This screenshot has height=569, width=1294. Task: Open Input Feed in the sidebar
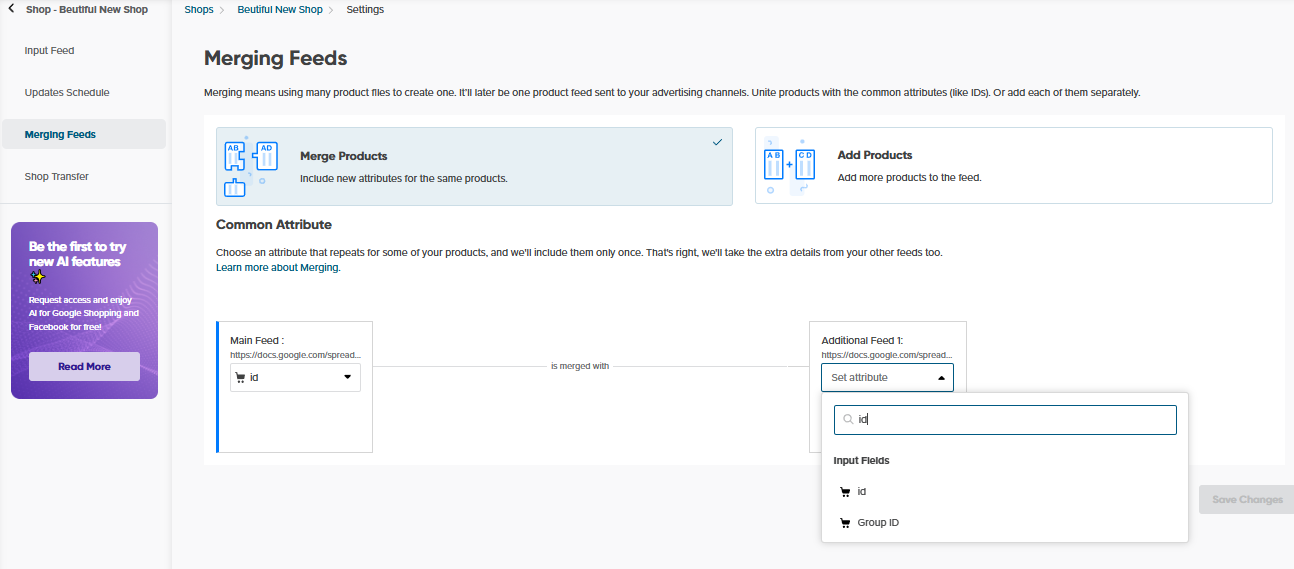(x=50, y=51)
